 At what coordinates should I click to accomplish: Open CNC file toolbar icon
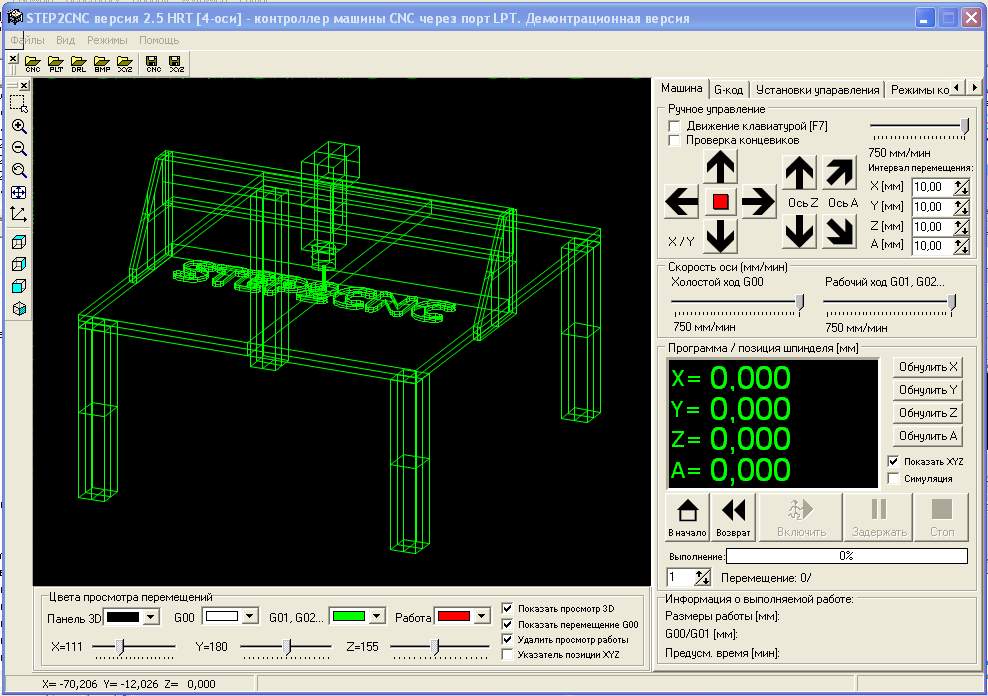point(33,64)
